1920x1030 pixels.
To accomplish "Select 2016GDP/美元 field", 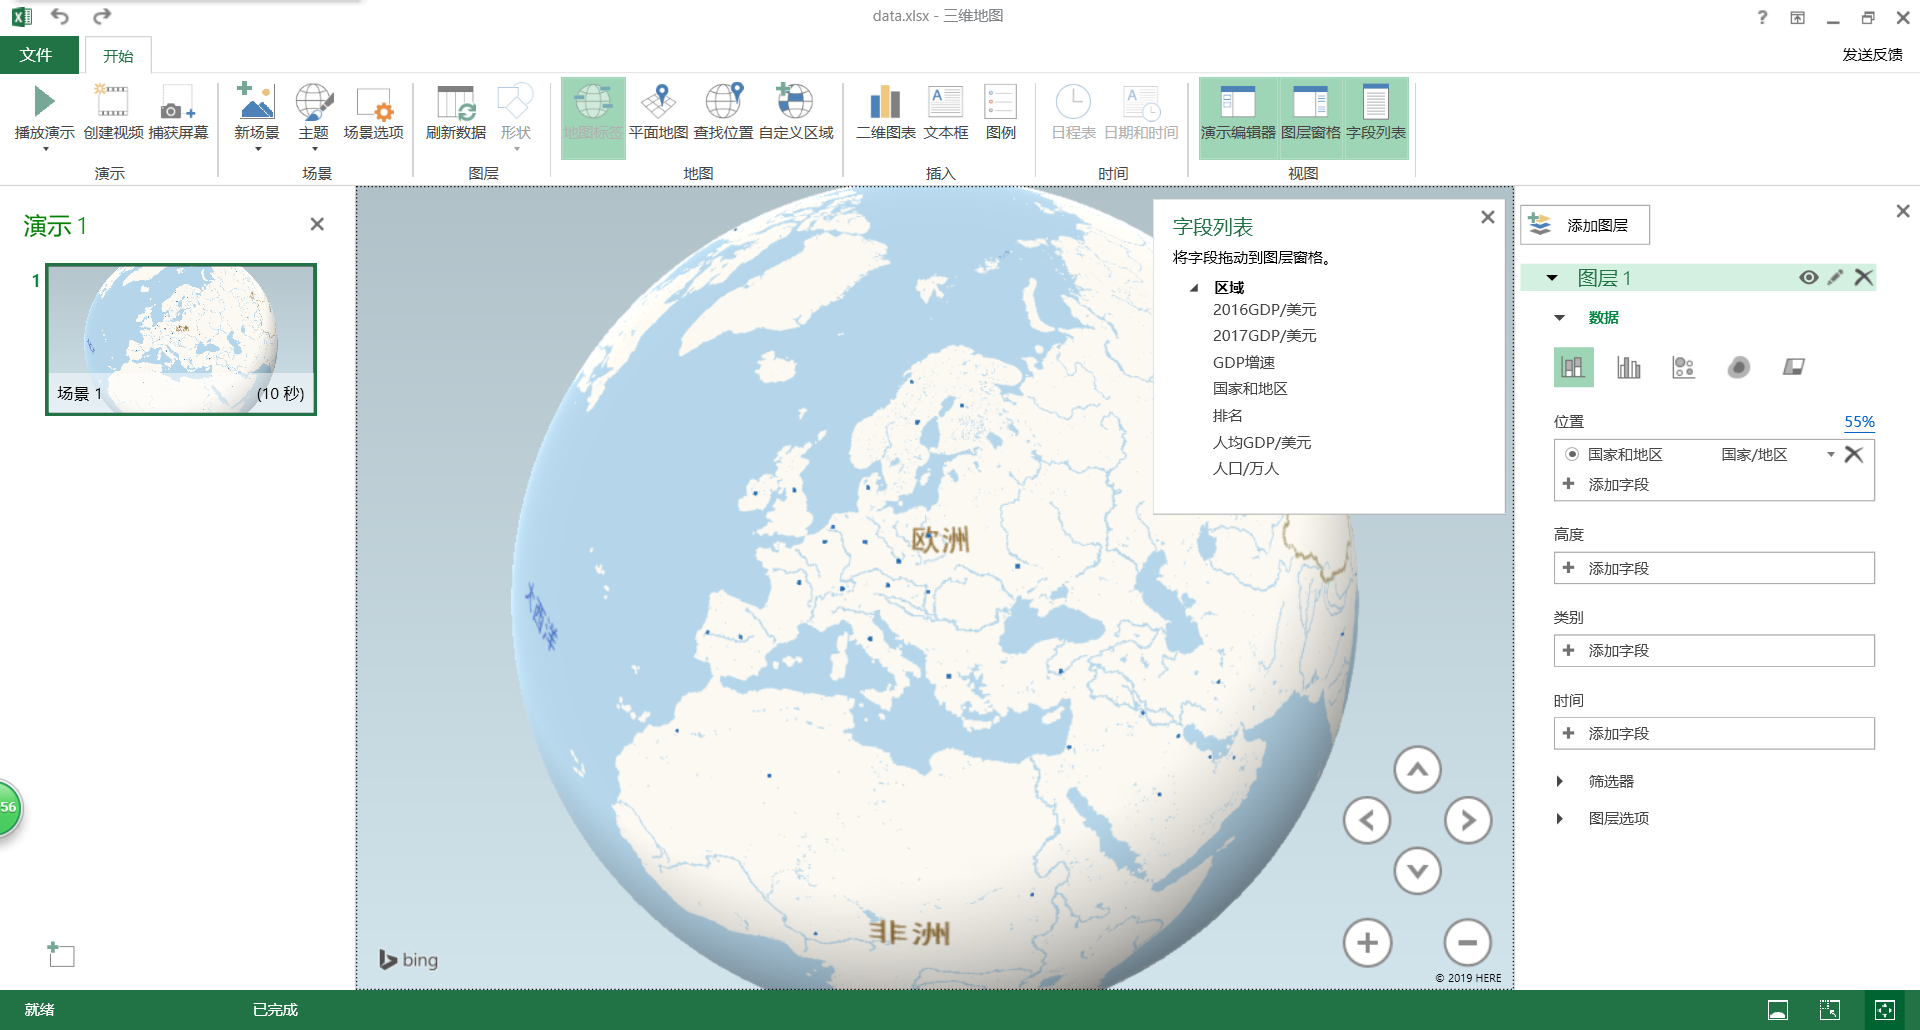I will click(x=1264, y=310).
